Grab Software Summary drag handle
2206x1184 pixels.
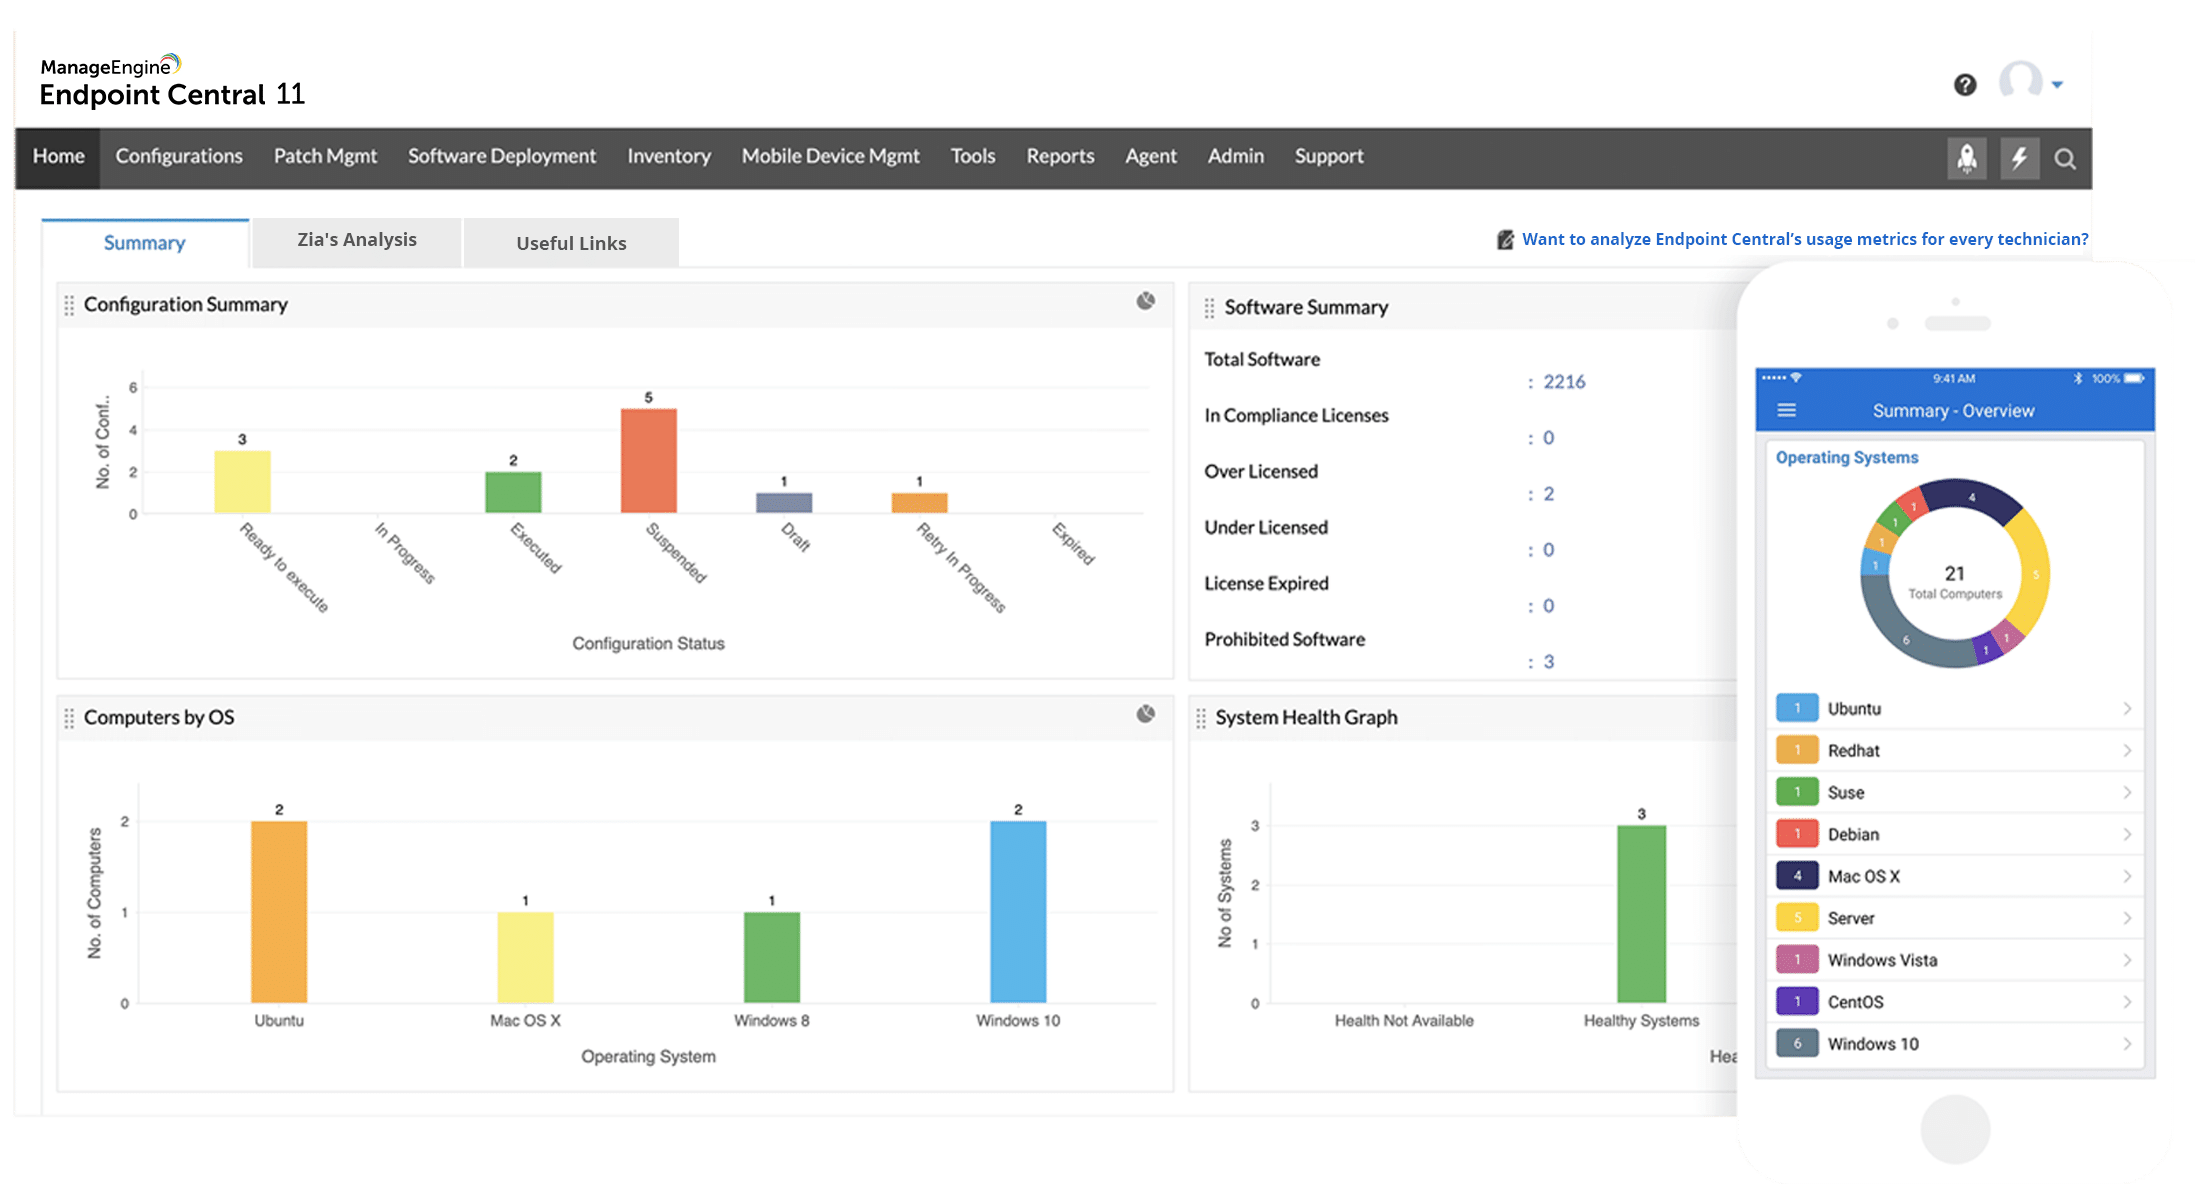point(1209,308)
